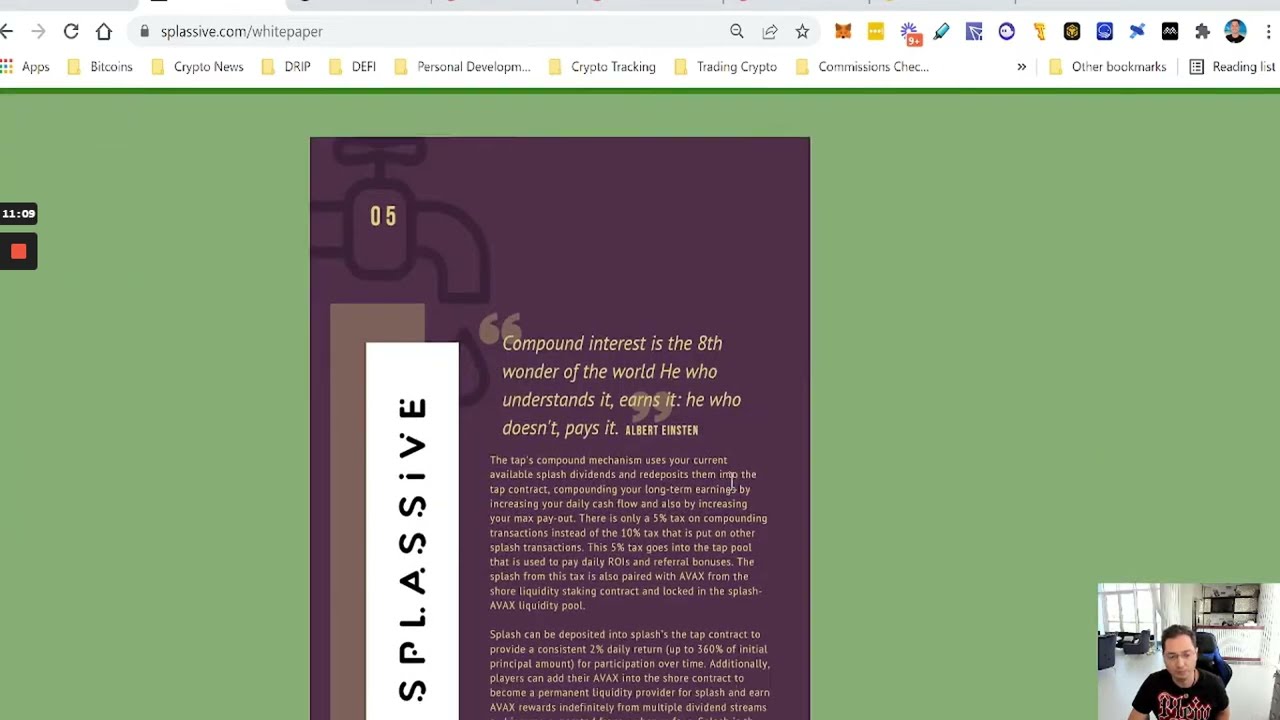
Task: Go to the browser home page
Action: click(x=104, y=32)
